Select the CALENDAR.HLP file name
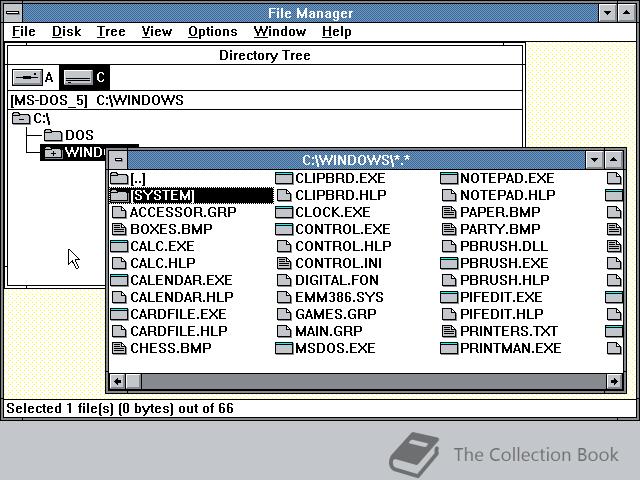The height and width of the screenshot is (480, 640). click(x=182, y=297)
